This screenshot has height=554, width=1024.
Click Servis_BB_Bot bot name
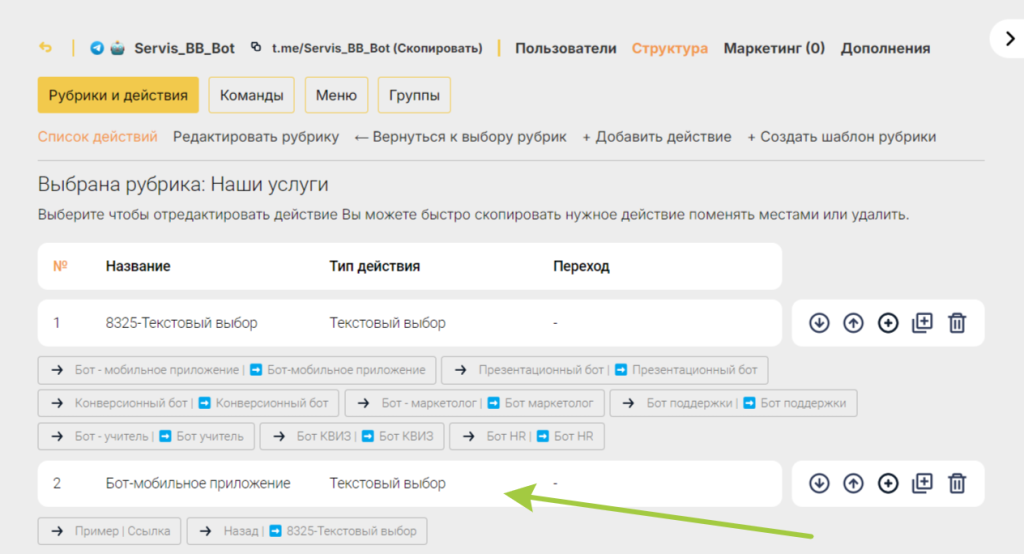(x=184, y=48)
